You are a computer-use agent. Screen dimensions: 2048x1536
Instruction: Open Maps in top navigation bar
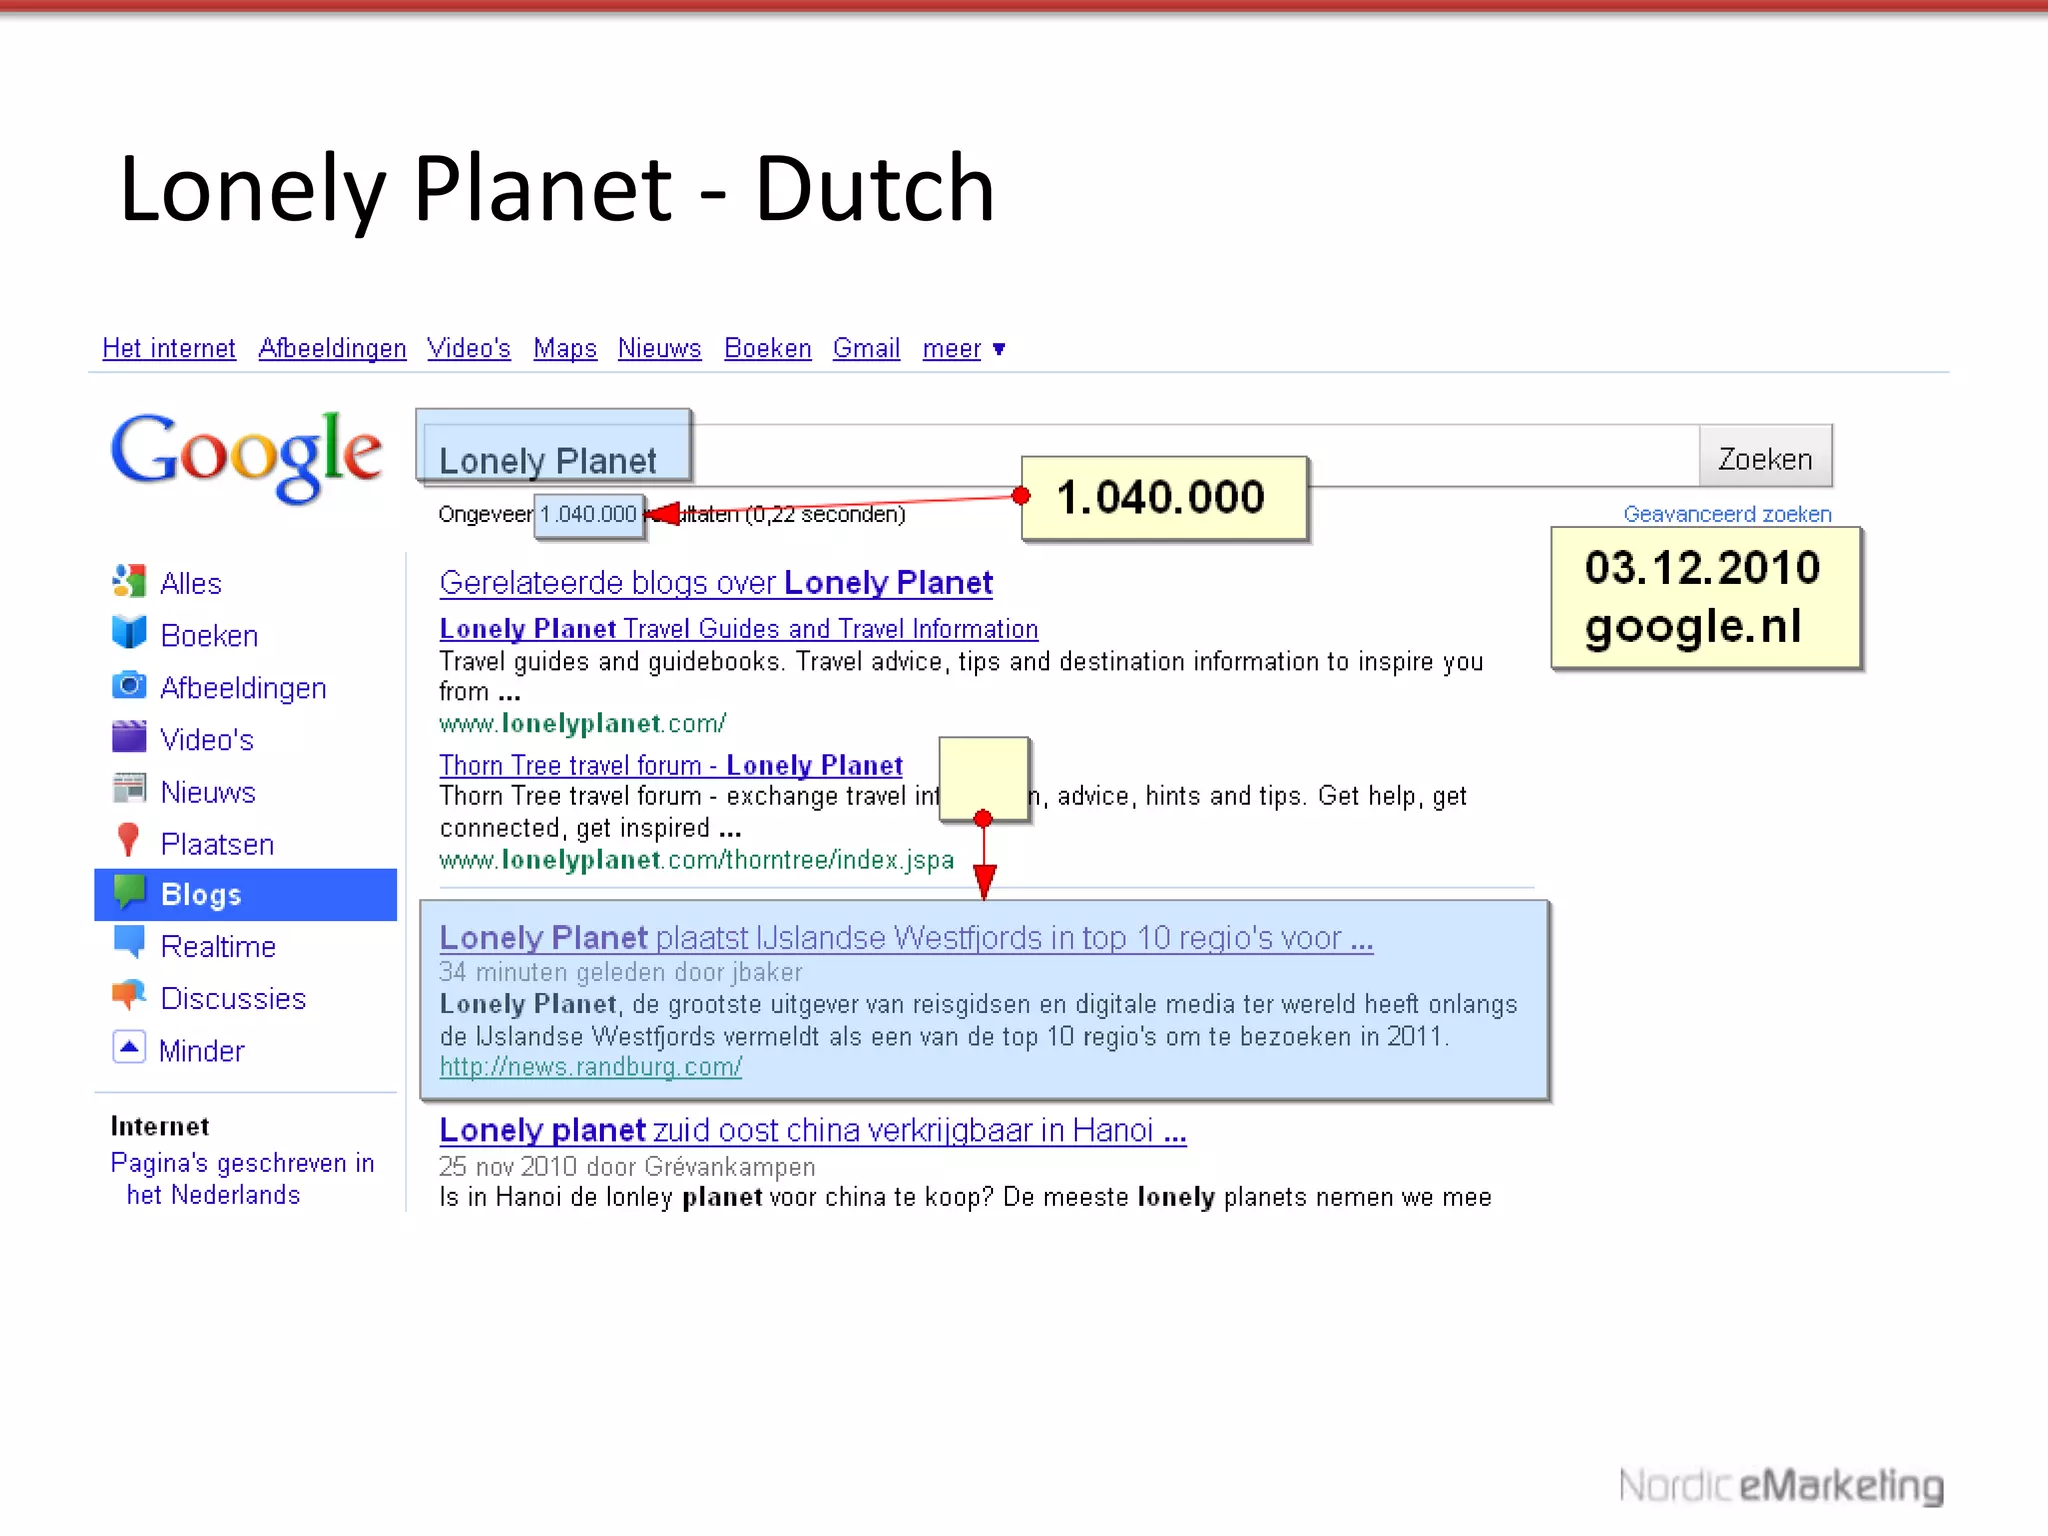coord(565,348)
